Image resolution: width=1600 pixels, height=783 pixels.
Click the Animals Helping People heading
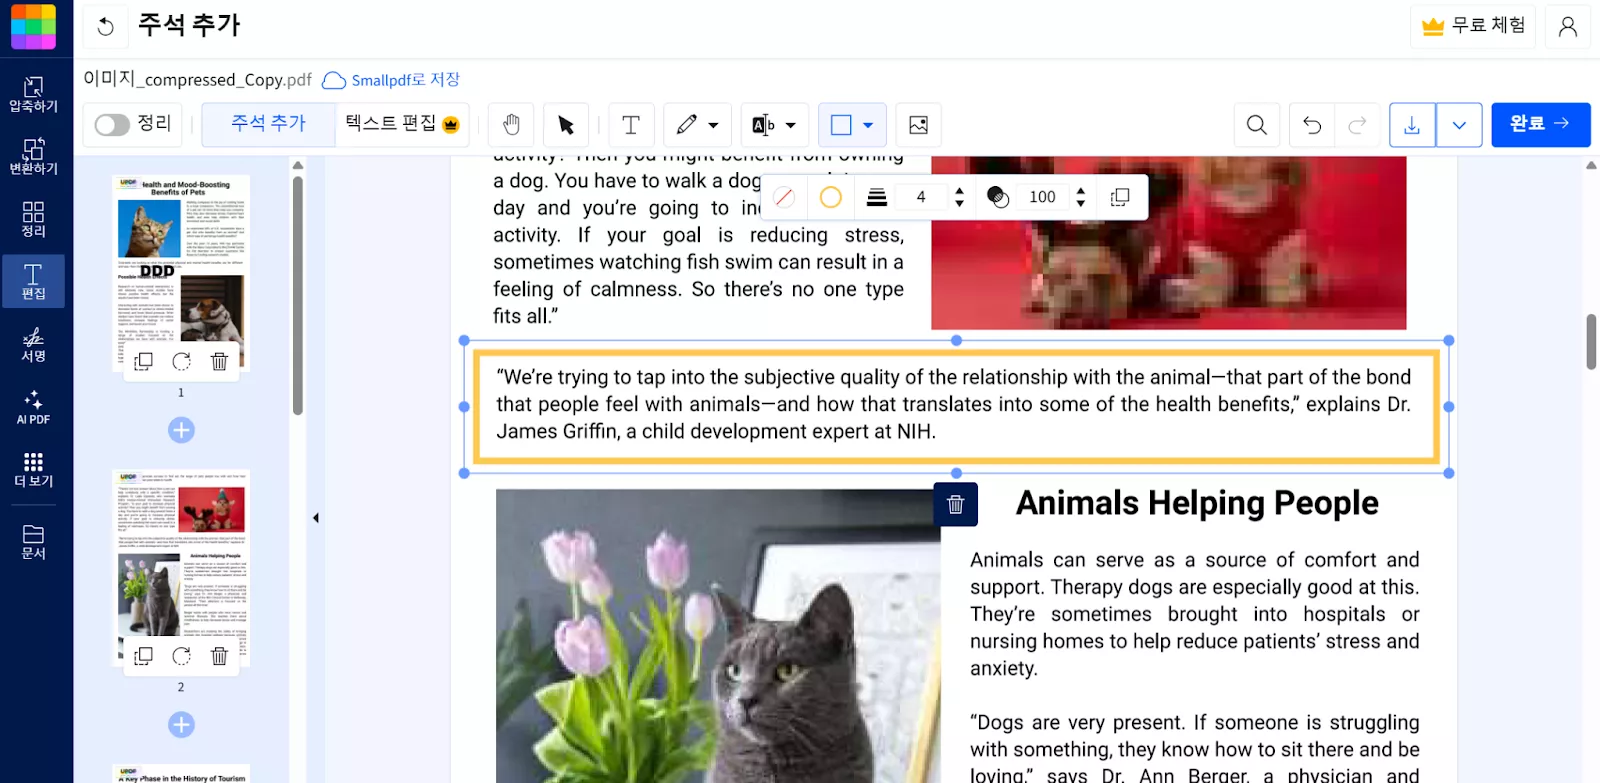[1197, 503]
